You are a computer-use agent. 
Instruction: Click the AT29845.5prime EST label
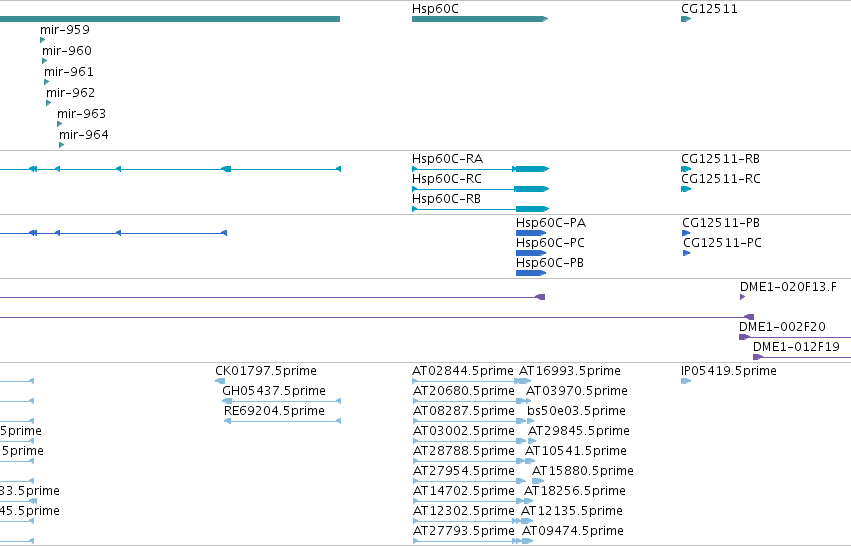(x=579, y=431)
